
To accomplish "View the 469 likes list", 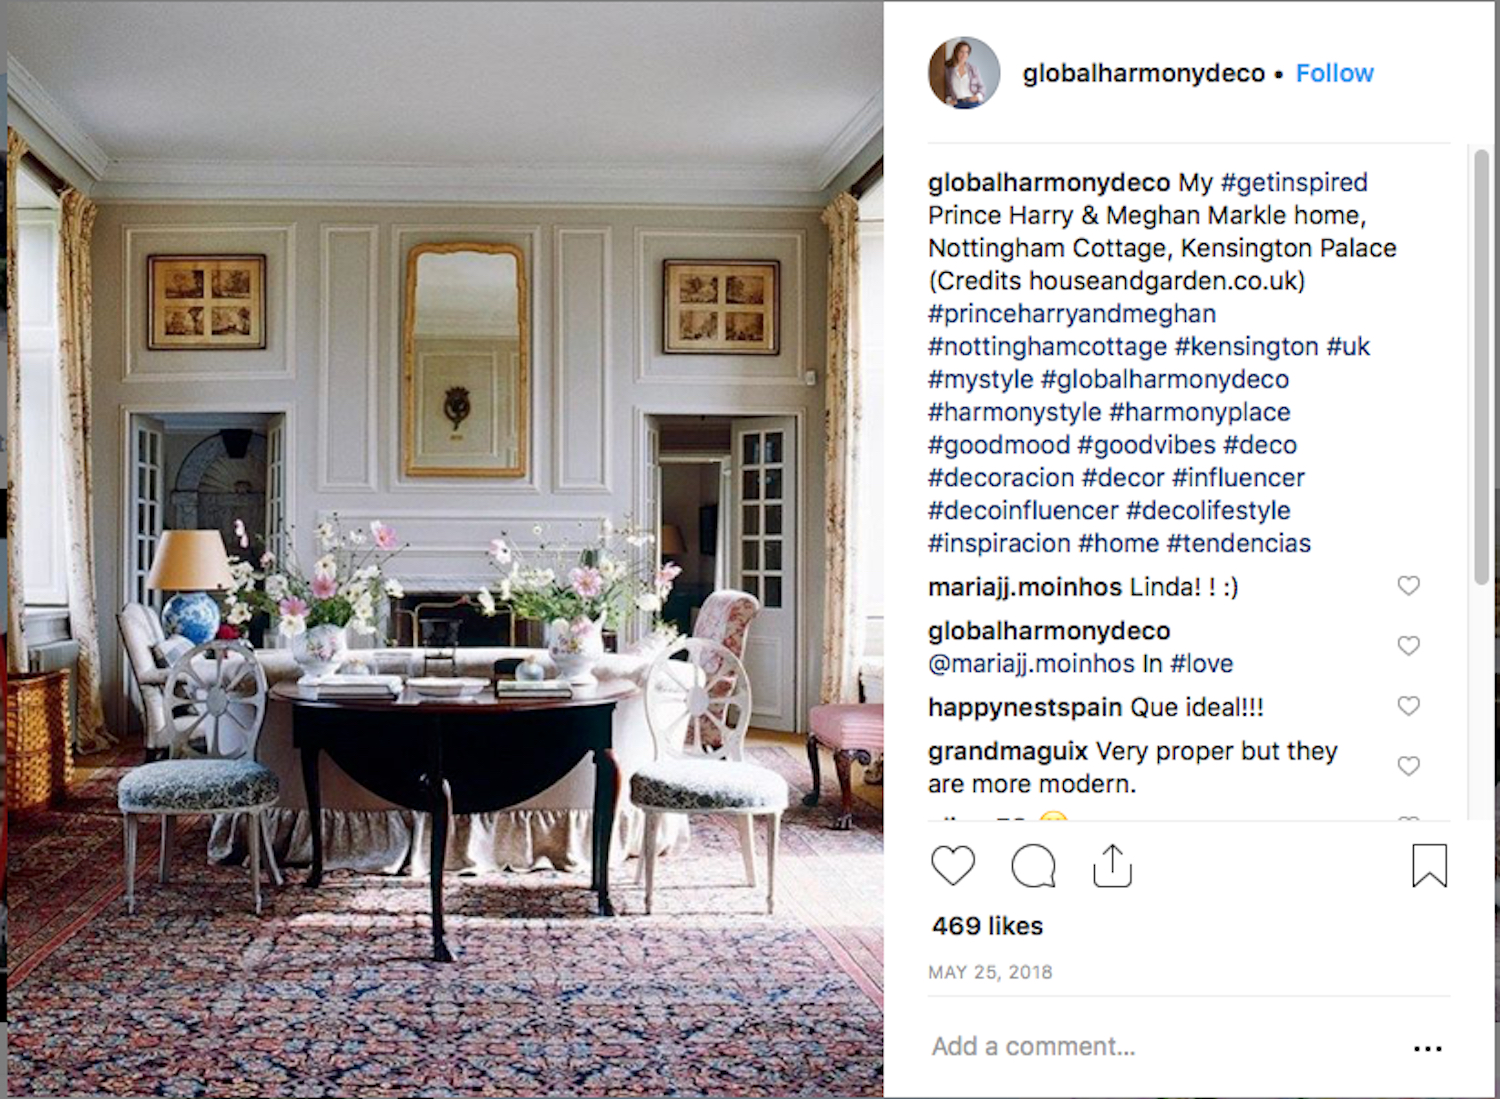I will 987,926.
